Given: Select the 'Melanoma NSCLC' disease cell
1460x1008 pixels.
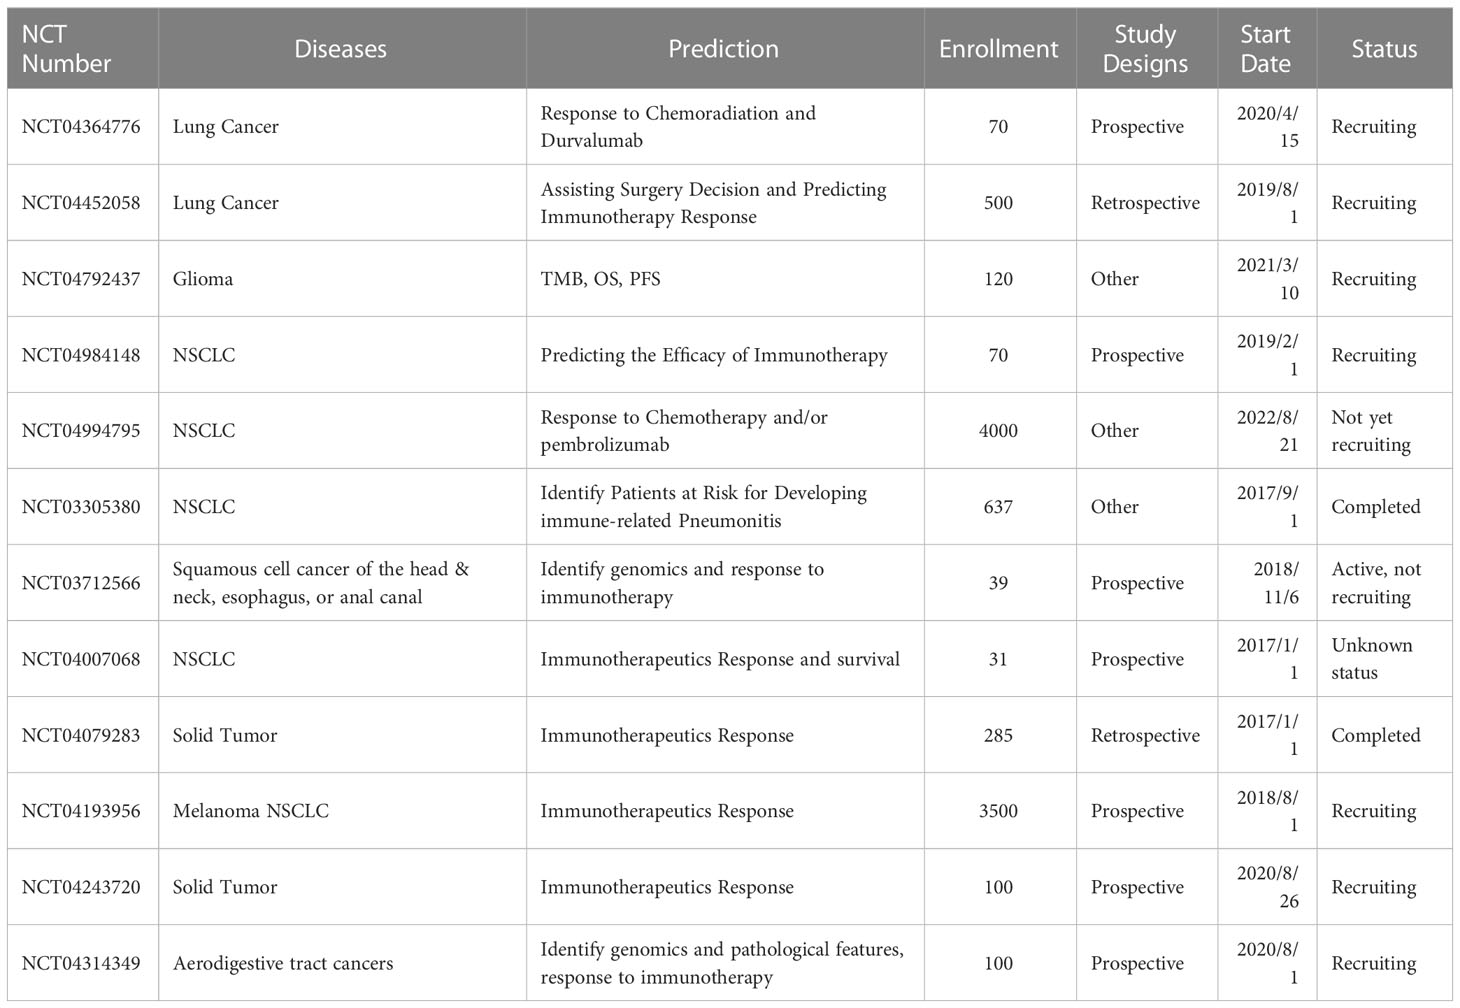Looking at the screenshot, I should click(251, 811).
